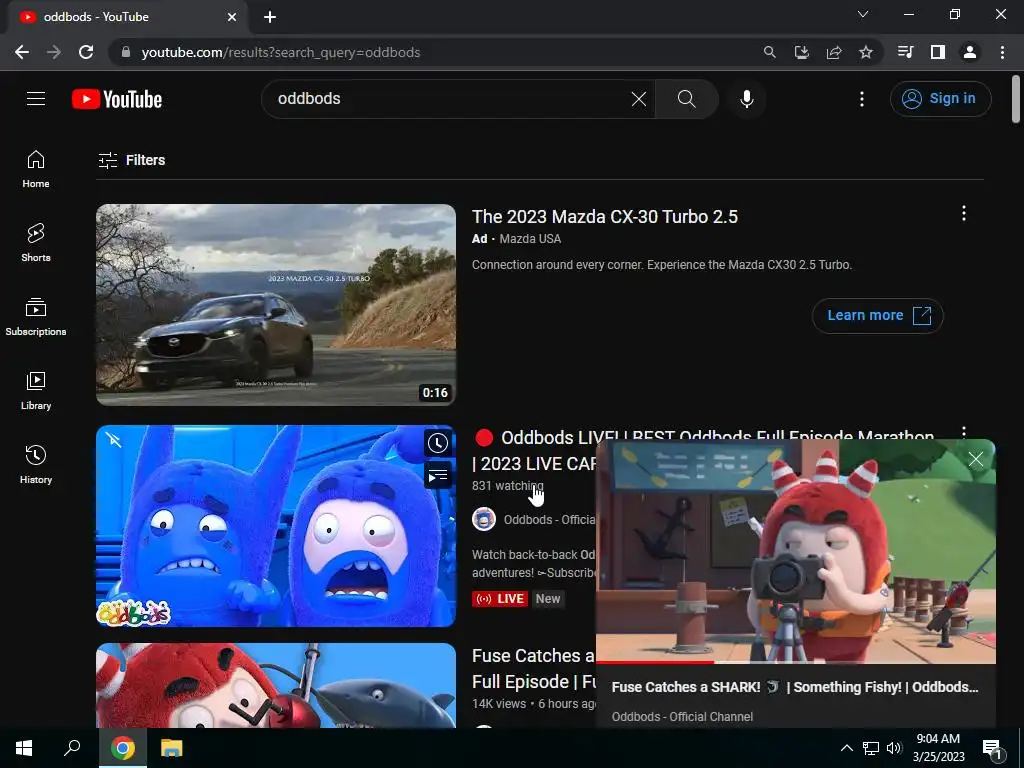Click the Oddbods channel avatar
Screen dimensions: 1024x768
[484, 520]
